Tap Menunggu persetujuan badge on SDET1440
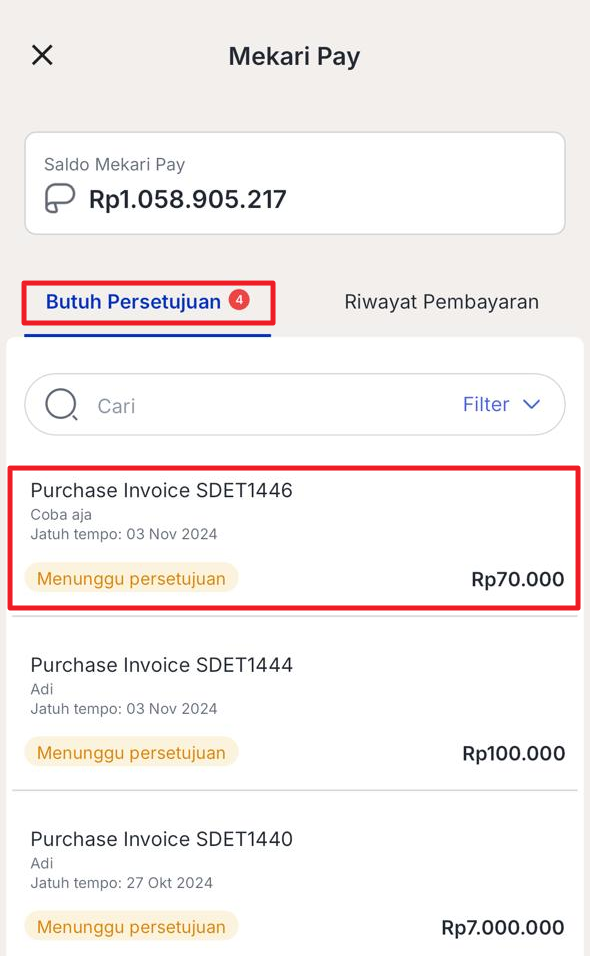 [131, 927]
